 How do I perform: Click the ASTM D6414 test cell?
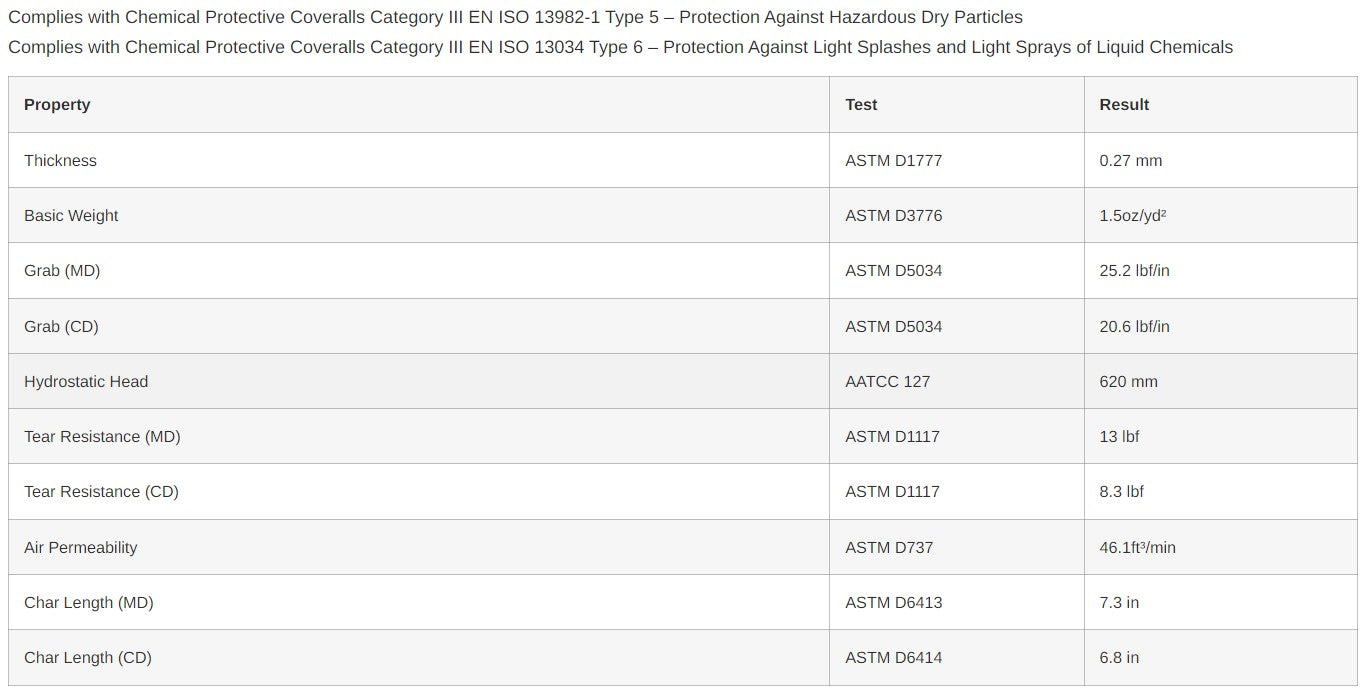(x=893, y=658)
